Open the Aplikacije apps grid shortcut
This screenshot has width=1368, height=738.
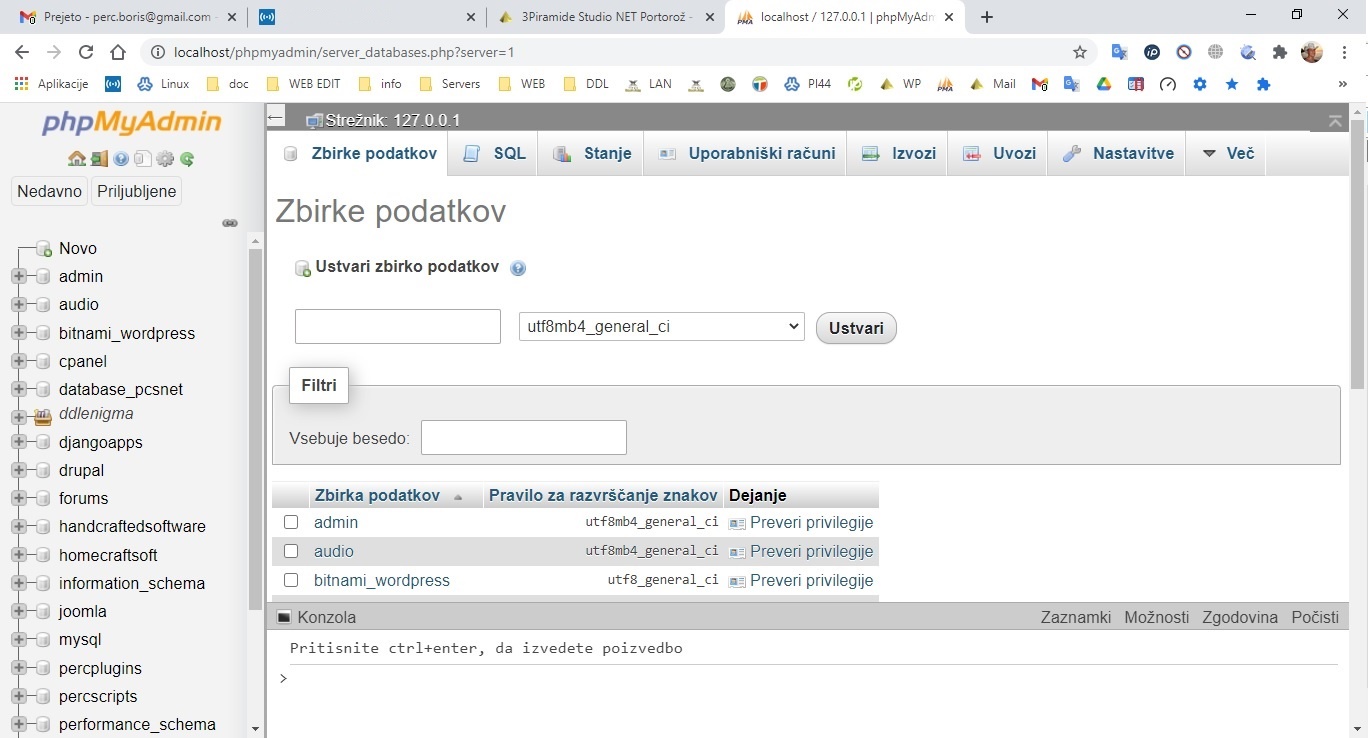(52, 84)
